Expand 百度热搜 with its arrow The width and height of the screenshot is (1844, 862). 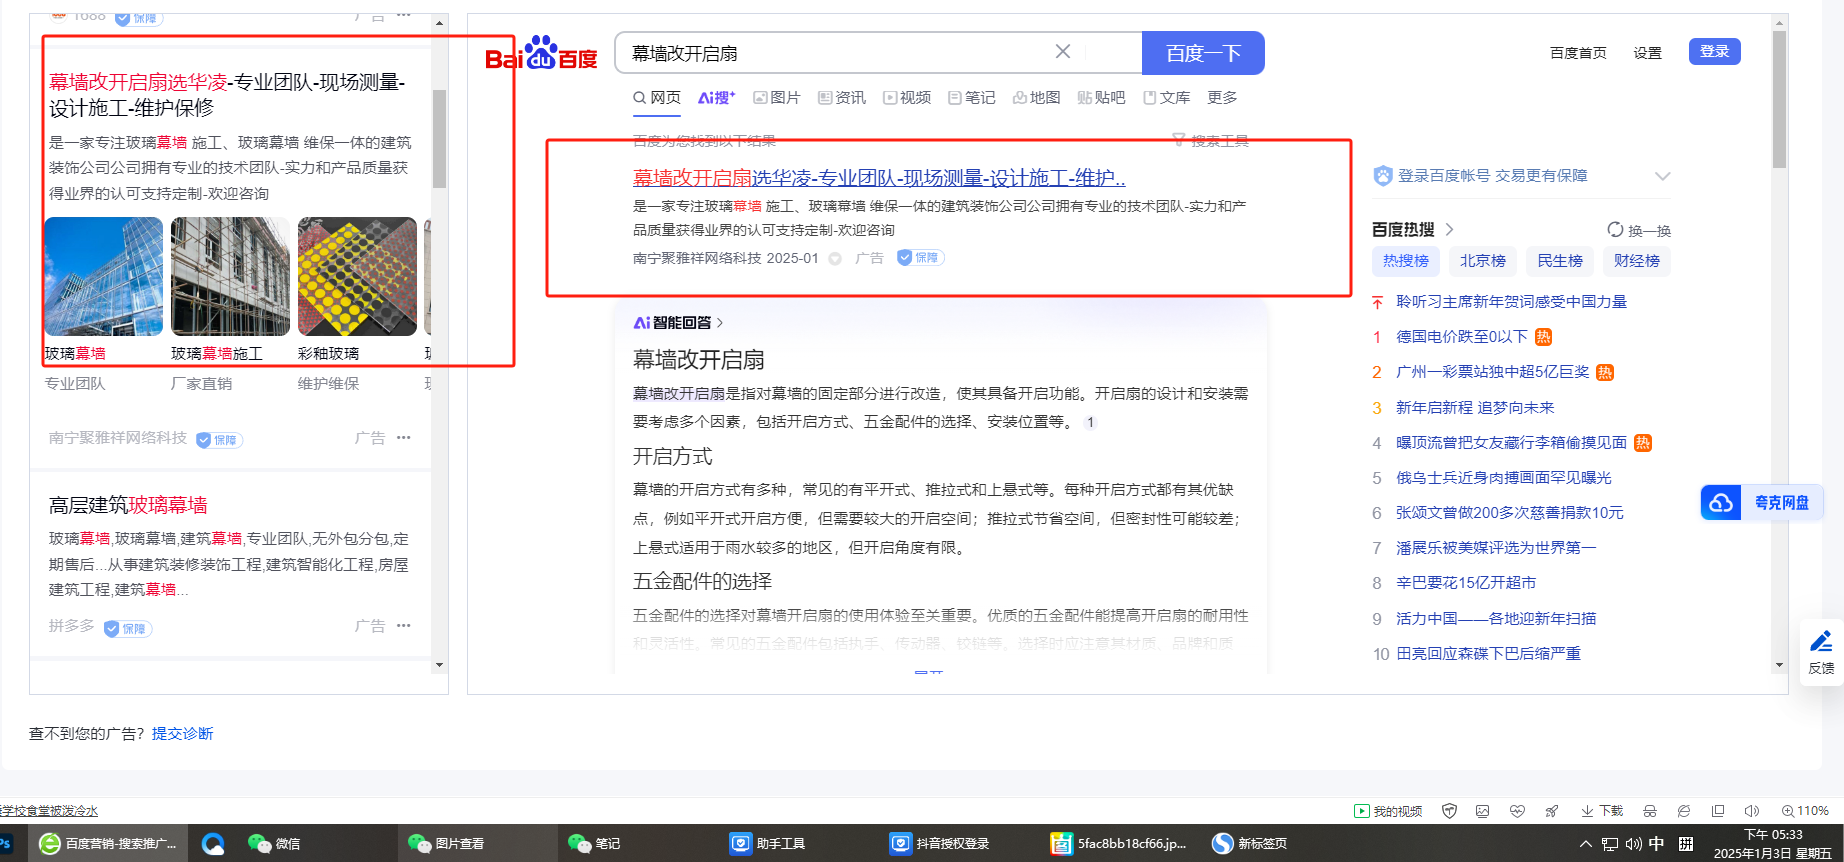coord(1449,229)
